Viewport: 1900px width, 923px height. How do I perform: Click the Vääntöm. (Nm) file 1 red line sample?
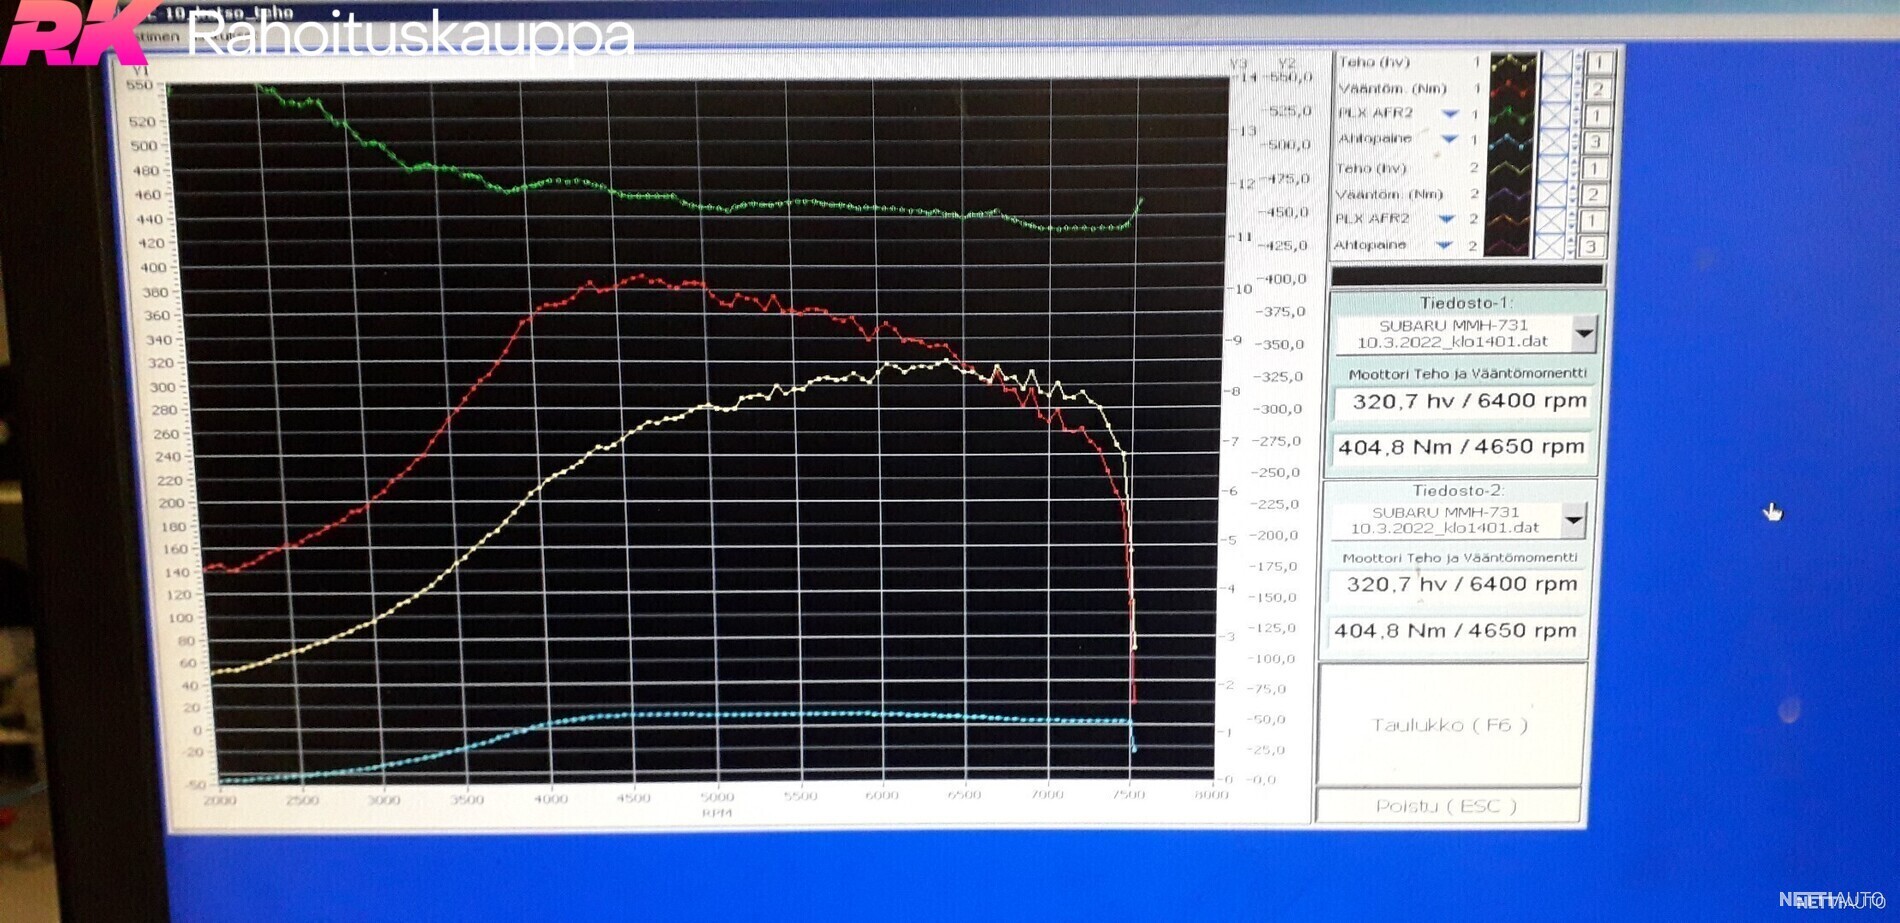1513,90
